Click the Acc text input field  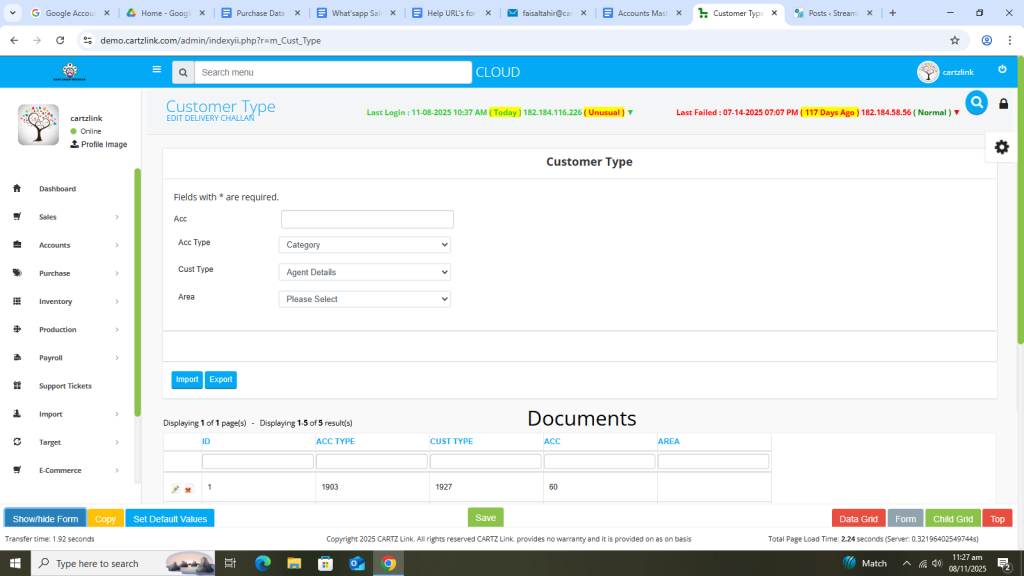click(367, 219)
